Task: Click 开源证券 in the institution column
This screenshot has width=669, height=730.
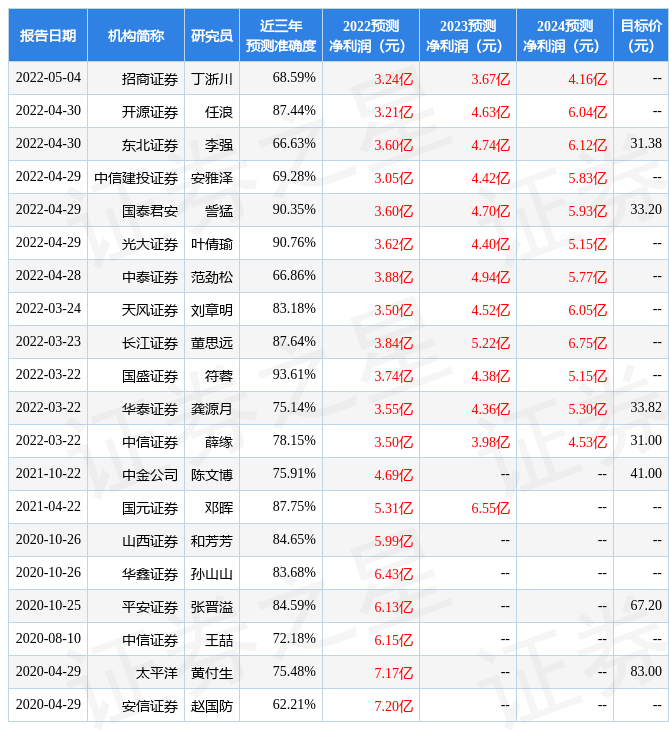Action: [150, 112]
